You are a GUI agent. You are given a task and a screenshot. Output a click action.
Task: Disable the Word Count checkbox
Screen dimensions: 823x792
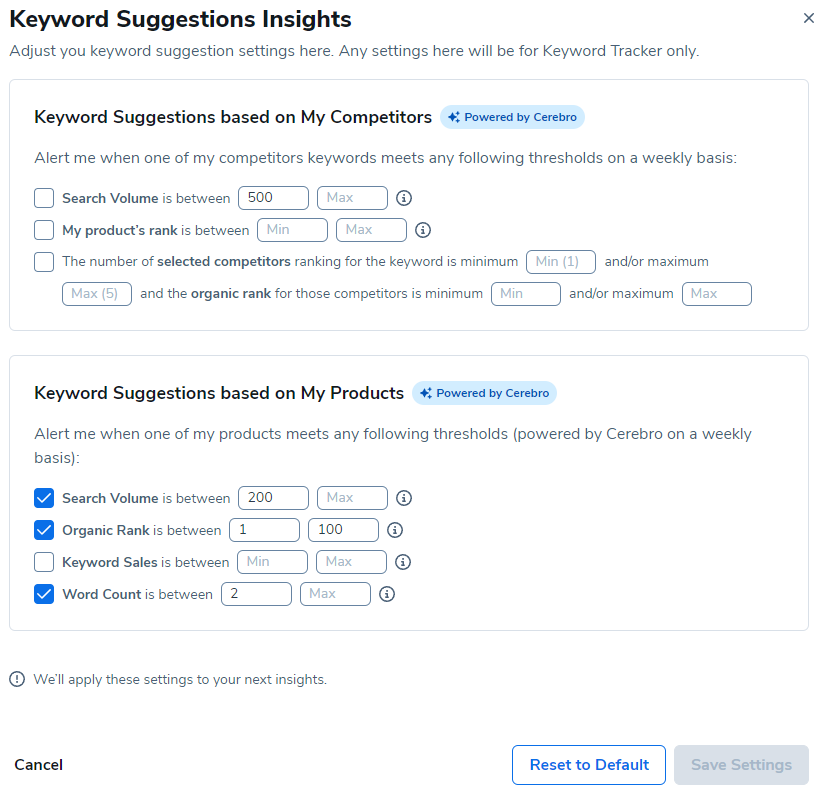pyautogui.click(x=44, y=594)
